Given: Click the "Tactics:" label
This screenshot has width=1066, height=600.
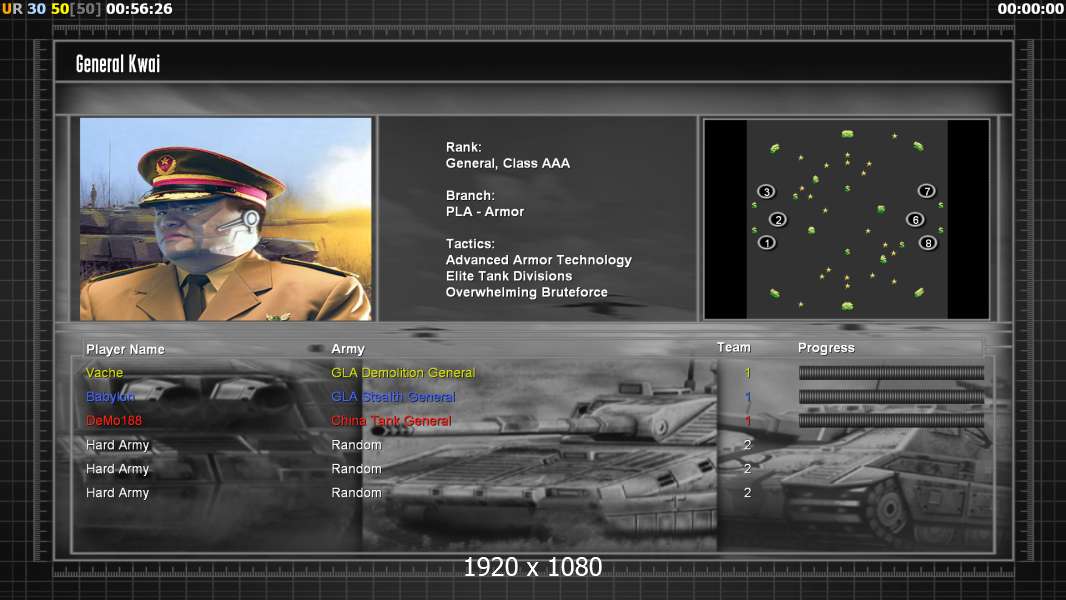Looking at the screenshot, I should tap(470, 243).
